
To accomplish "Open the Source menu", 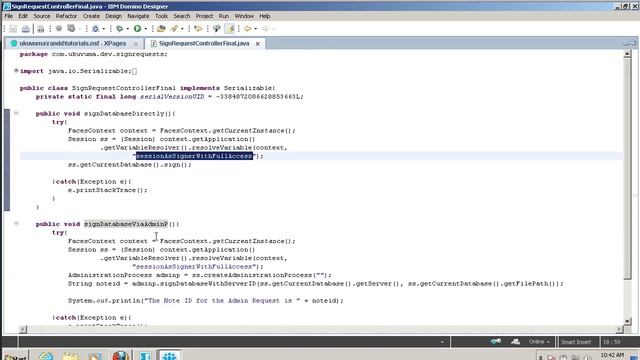I will point(42,16).
